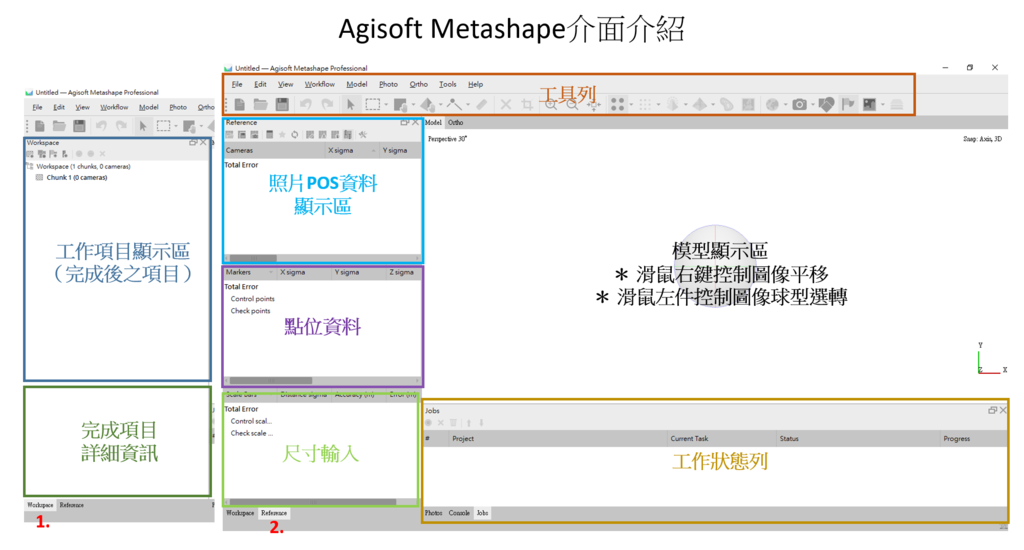The height and width of the screenshot is (550, 1024).
Task: Open dropdown arrow beside Show cameras icon
Action: point(813,105)
